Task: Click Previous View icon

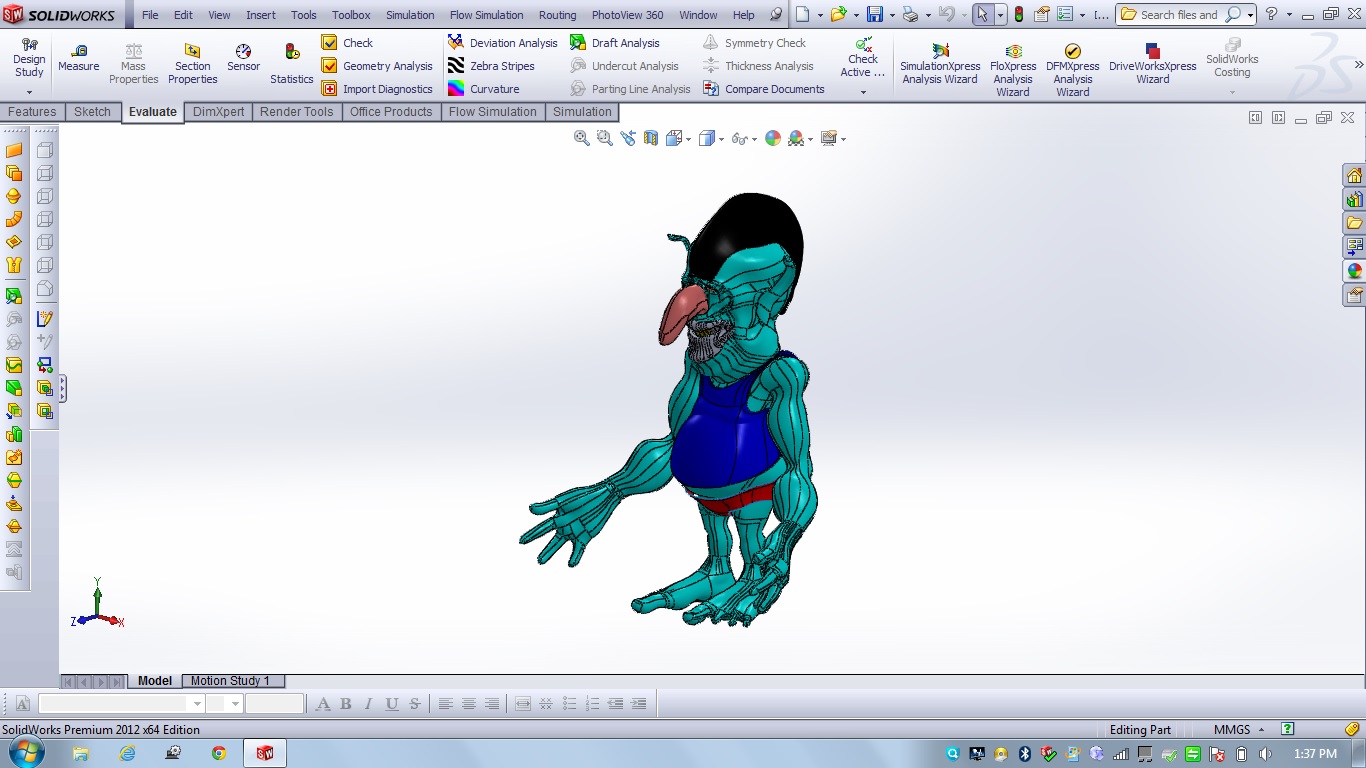Action: (x=628, y=139)
